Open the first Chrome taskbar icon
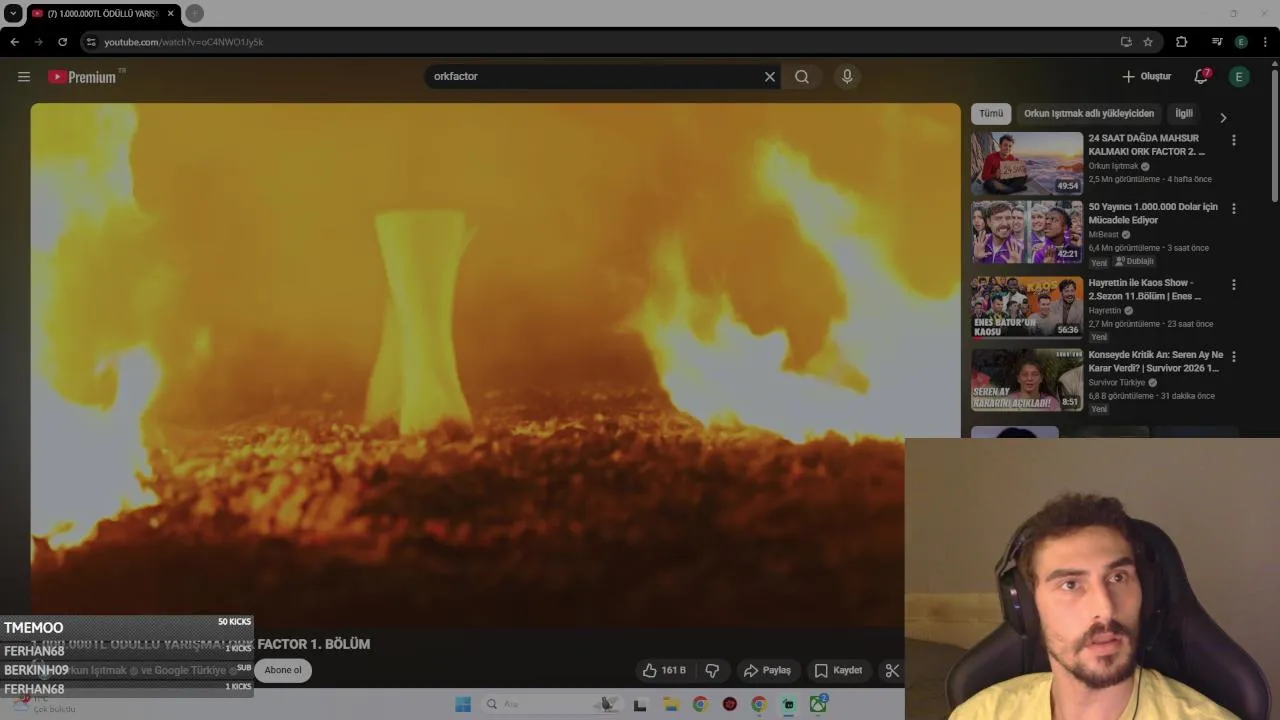This screenshot has height=720, width=1280. pyautogui.click(x=700, y=705)
